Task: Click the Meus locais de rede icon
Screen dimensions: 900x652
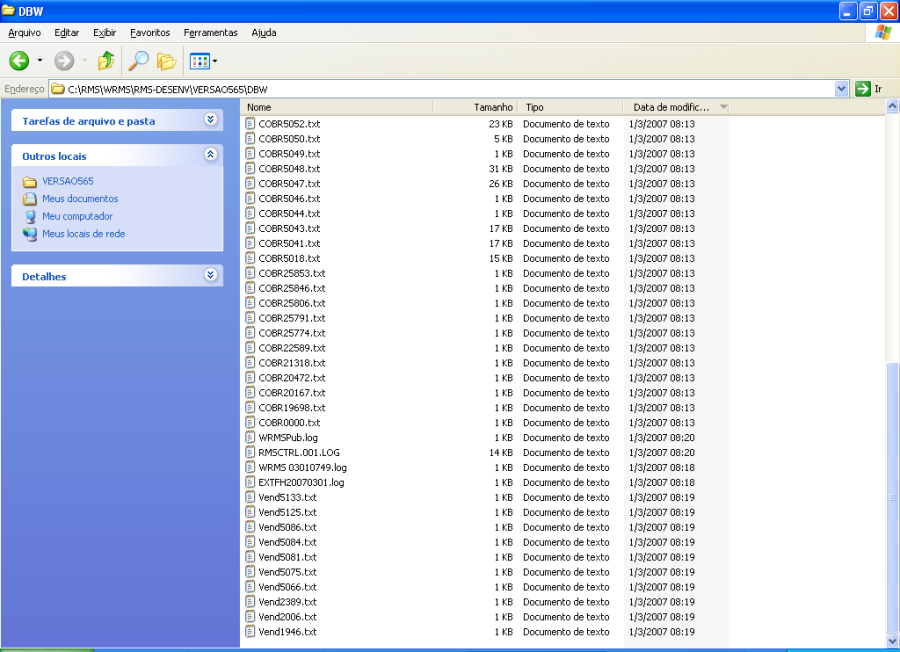Action: 30,234
